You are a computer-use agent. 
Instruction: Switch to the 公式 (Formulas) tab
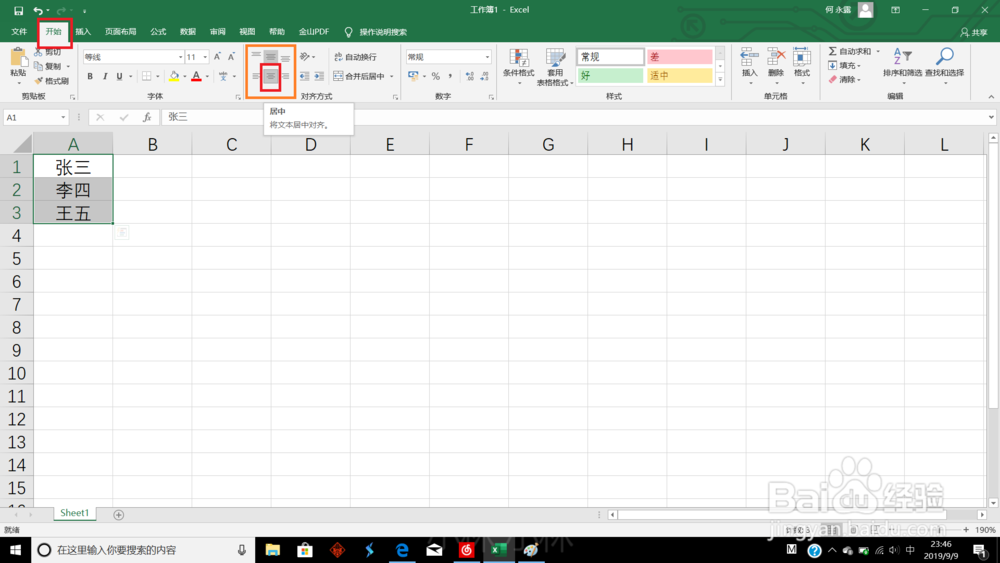click(x=158, y=32)
